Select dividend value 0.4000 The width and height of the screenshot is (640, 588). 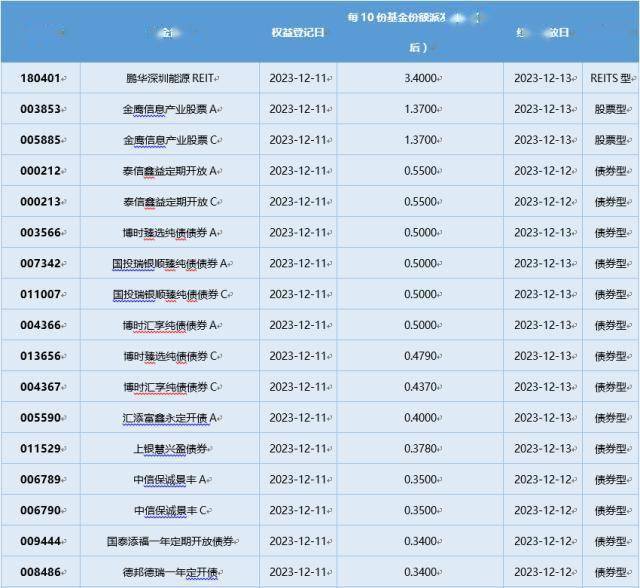[x=420, y=418]
